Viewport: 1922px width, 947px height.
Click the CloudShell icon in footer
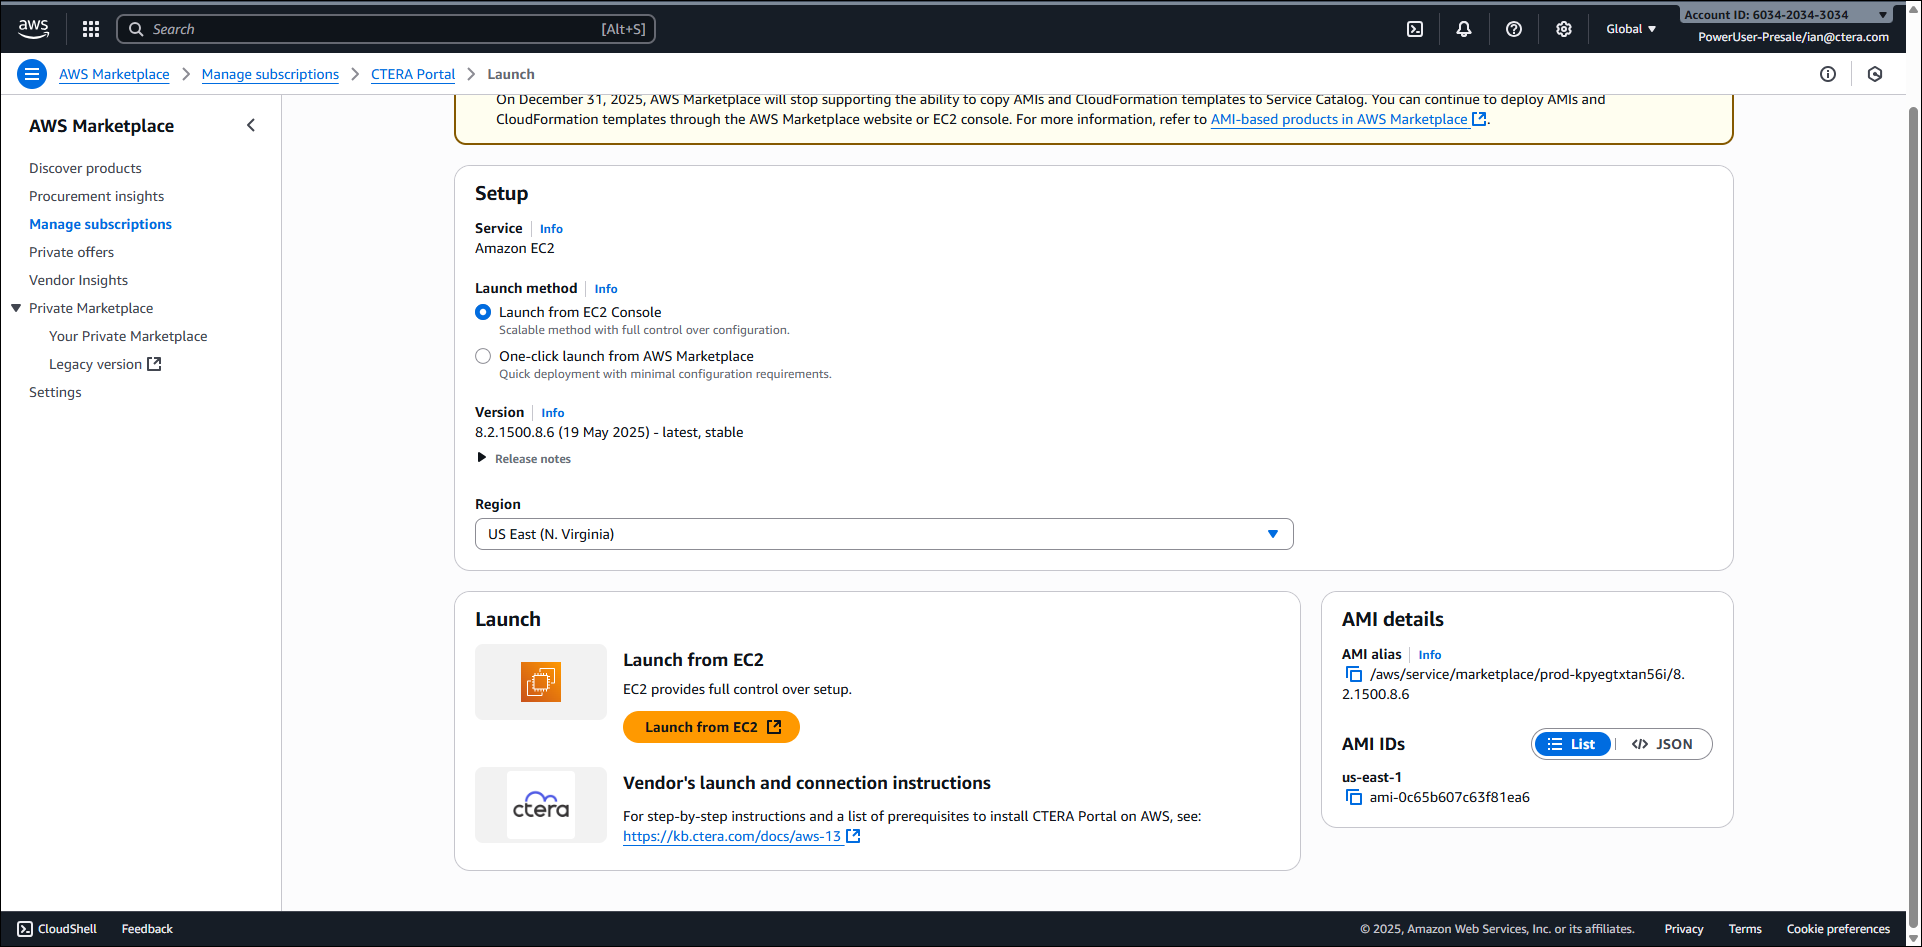[25, 929]
